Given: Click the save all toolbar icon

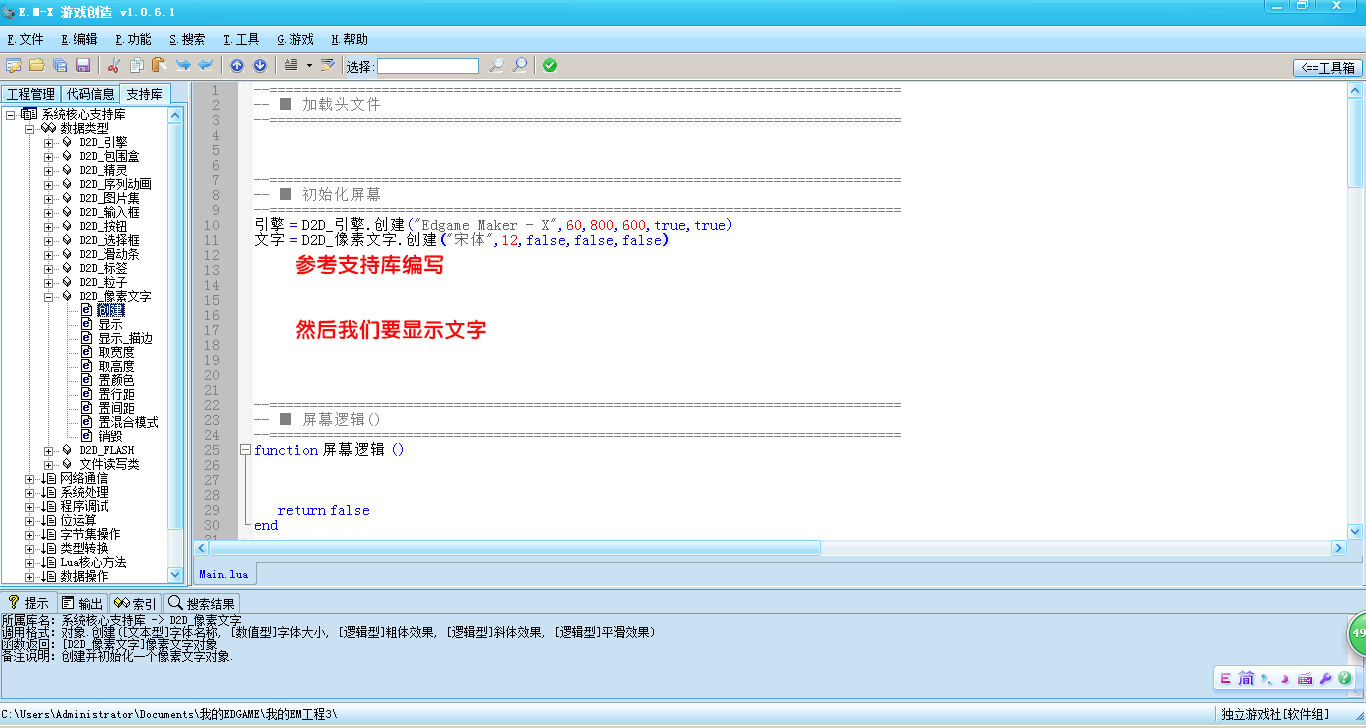Looking at the screenshot, I should (60, 66).
